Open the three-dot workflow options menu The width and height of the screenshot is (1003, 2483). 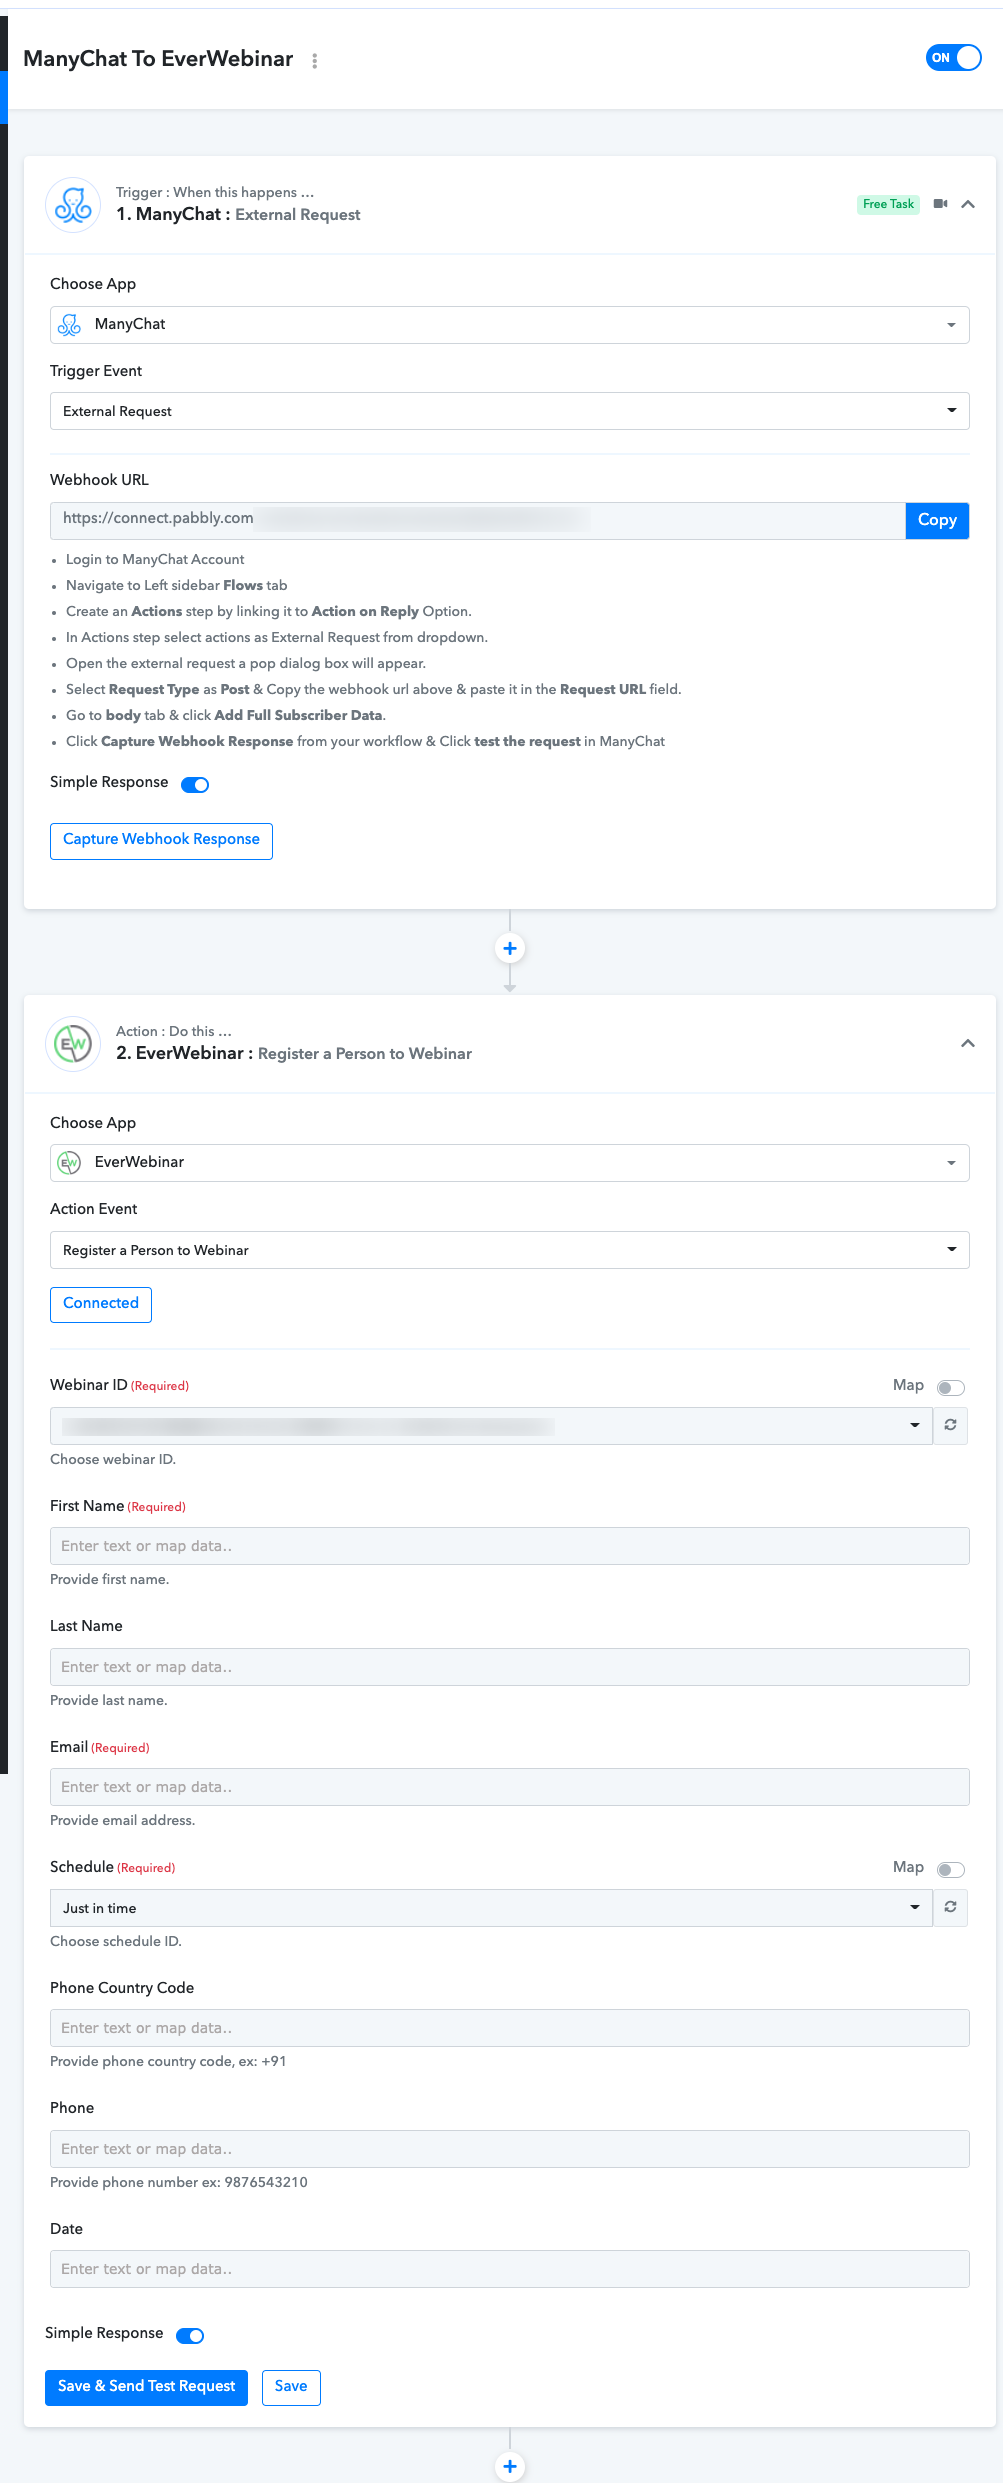click(x=315, y=61)
